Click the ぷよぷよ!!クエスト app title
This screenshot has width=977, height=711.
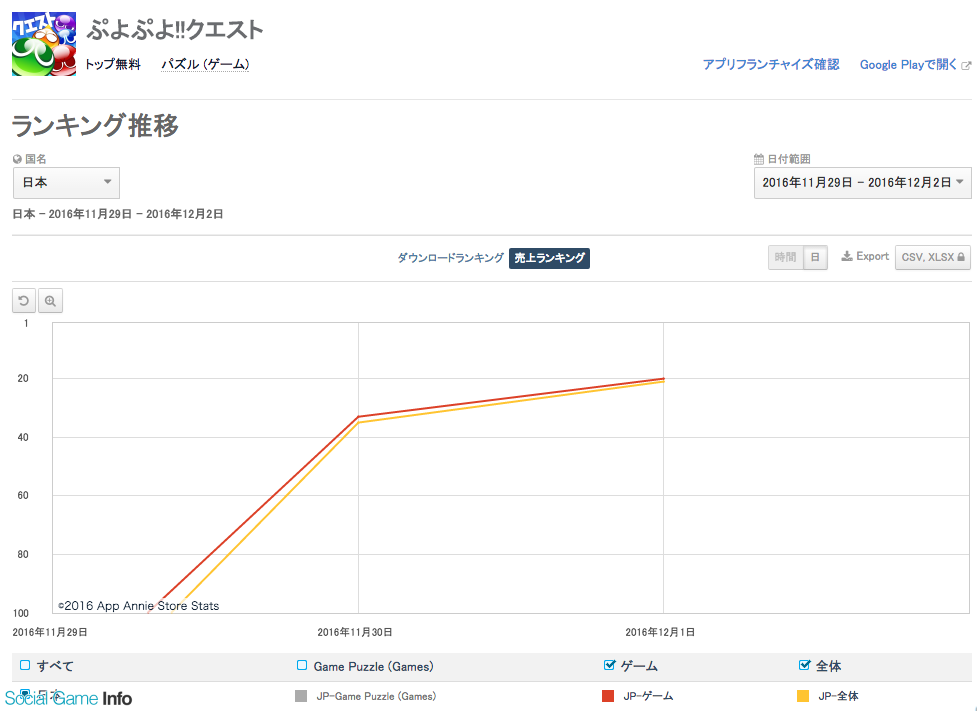click(175, 30)
